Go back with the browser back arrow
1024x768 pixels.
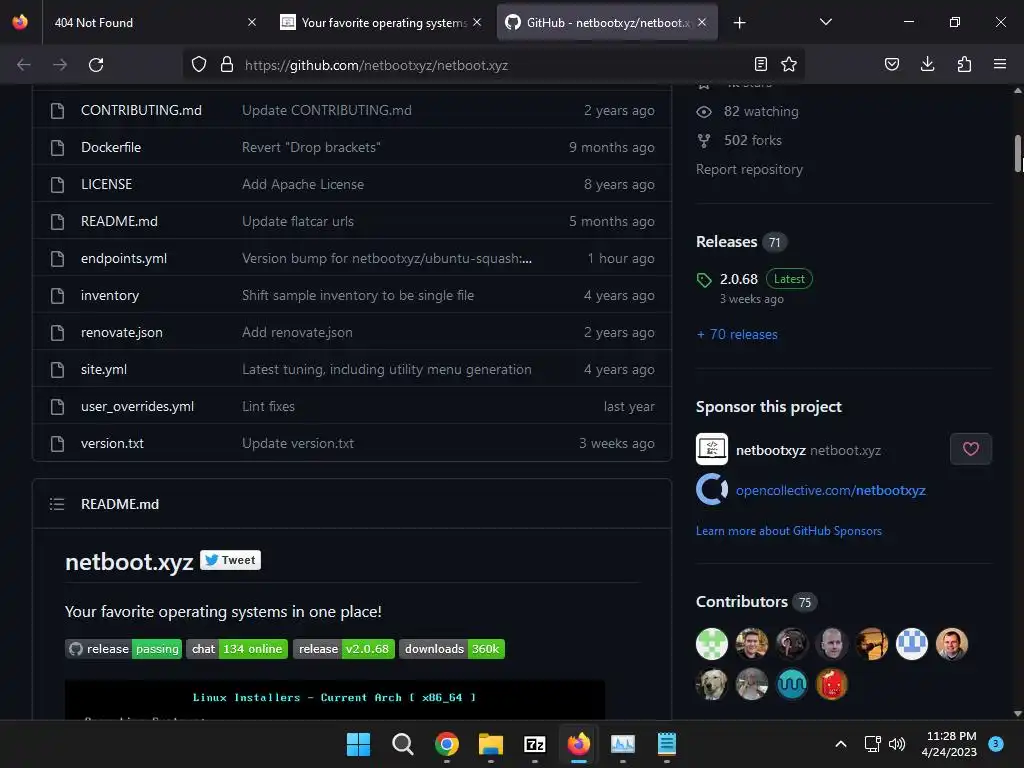coord(24,65)
